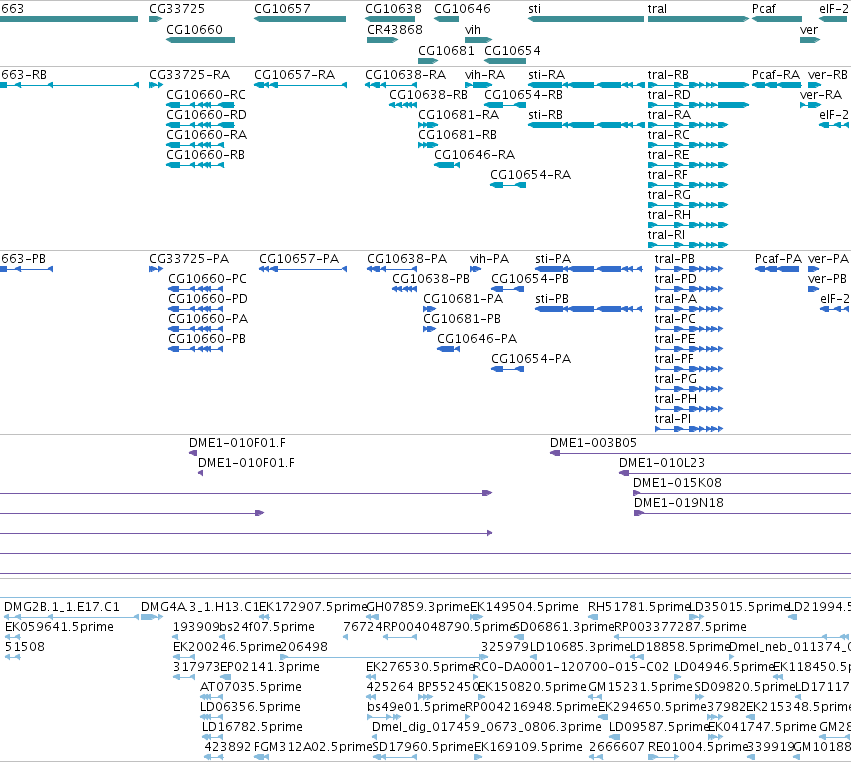
Task: Select EST EK059641.5prime
Action: tap(59, 626)
